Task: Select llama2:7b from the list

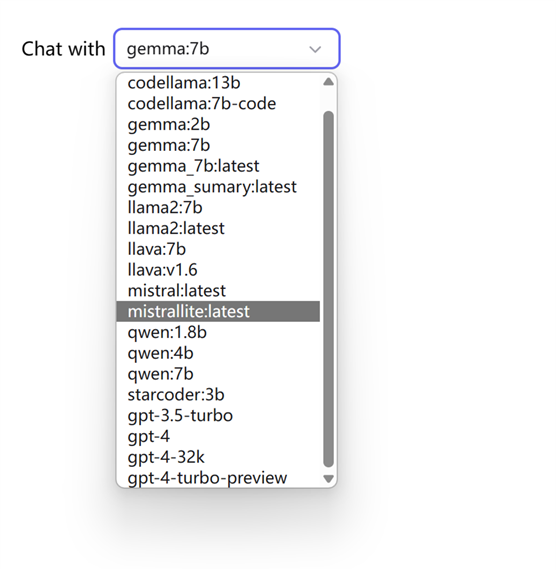Action: pos(218,208)
